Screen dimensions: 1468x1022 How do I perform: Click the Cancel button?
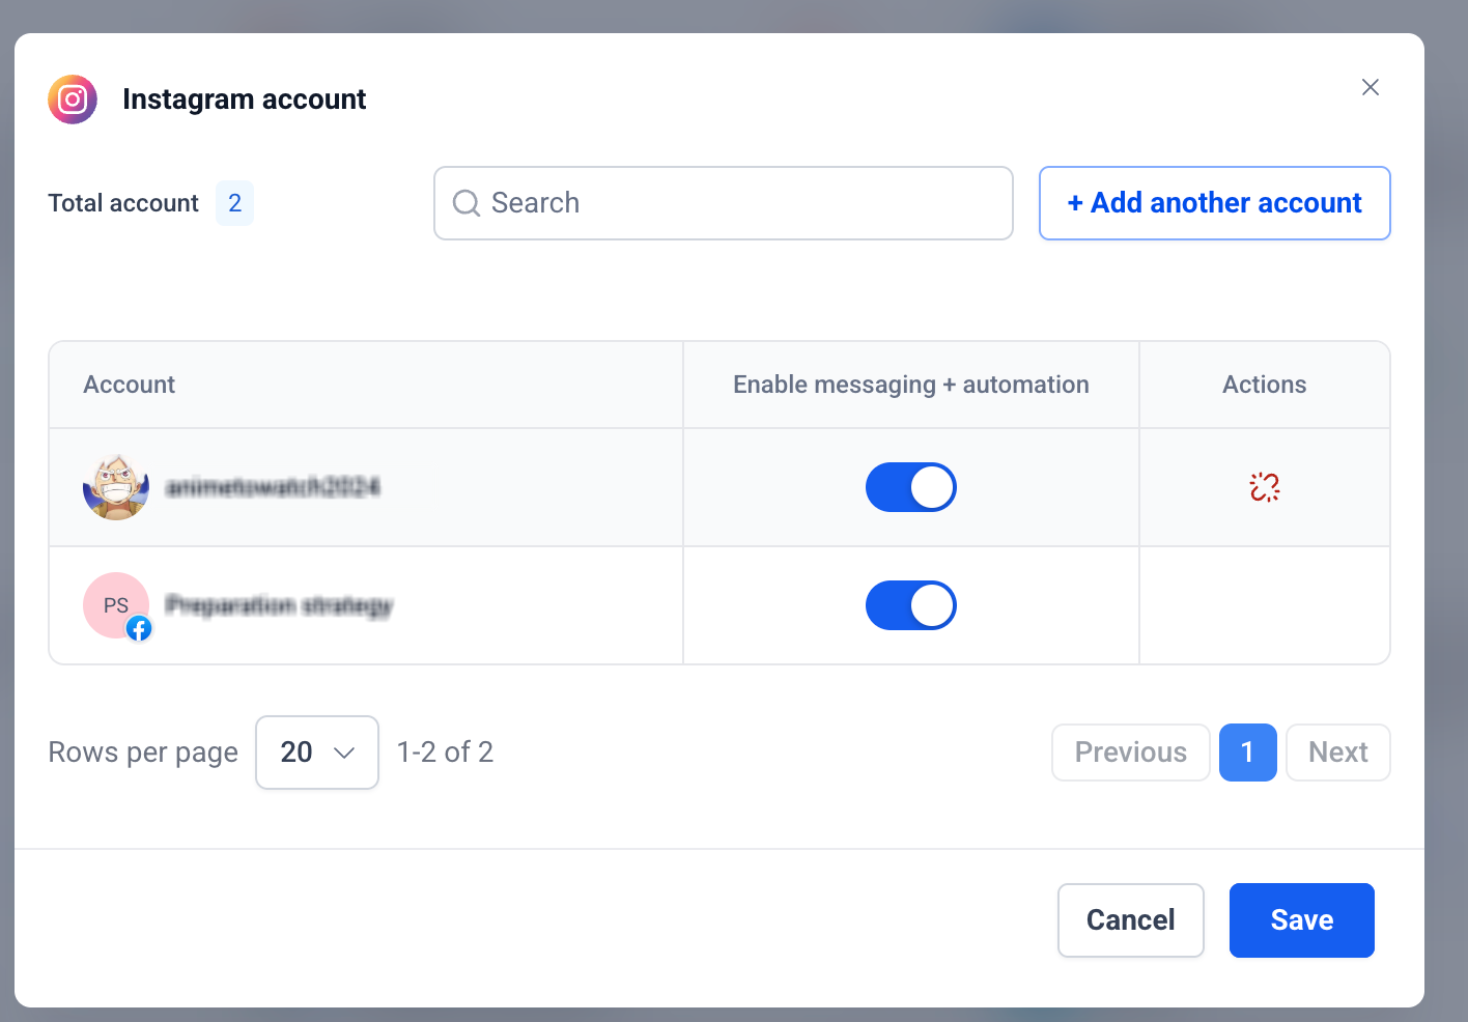pos(1131,920)
